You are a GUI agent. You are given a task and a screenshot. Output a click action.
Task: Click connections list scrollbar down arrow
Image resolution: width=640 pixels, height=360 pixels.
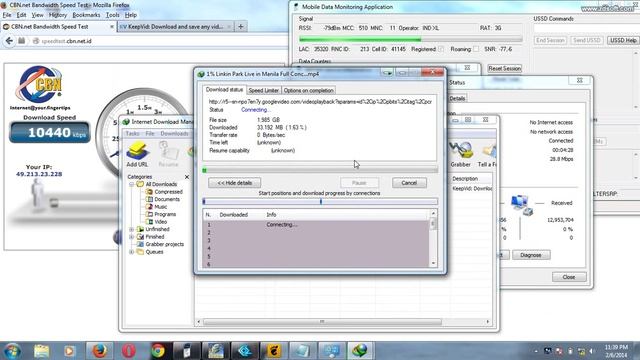tap(433, 263)
